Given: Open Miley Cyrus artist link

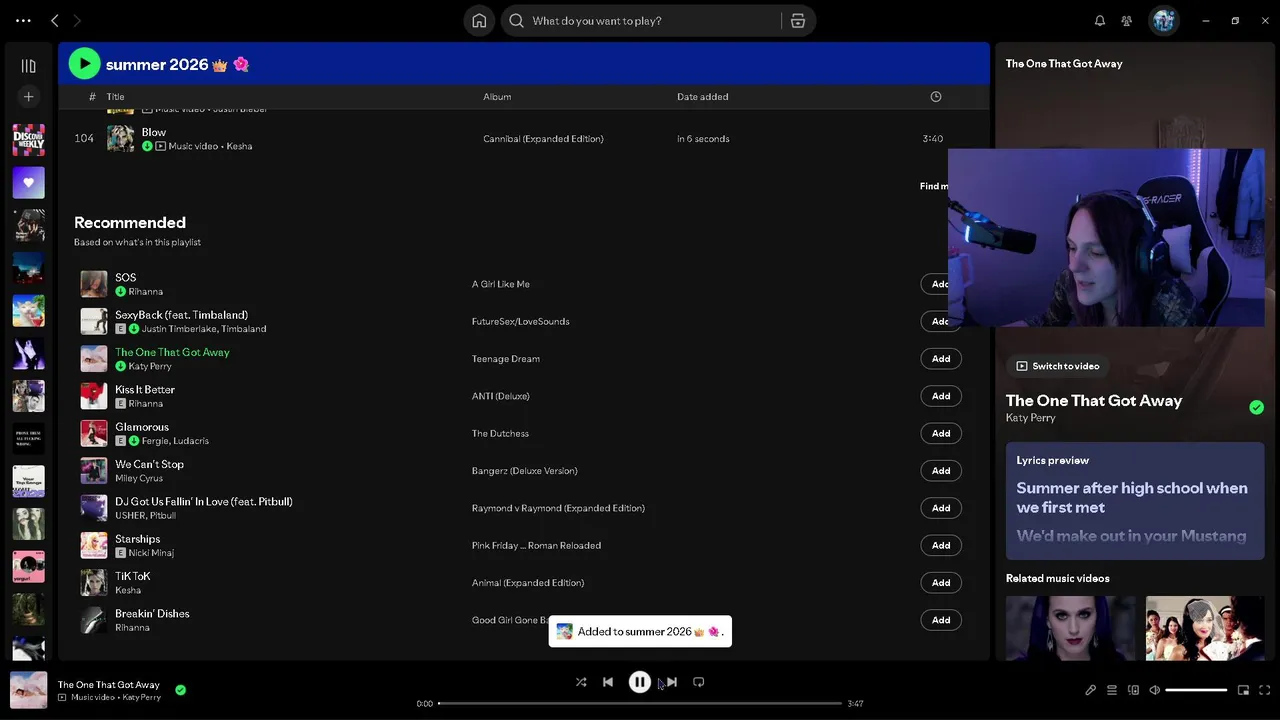Looking at the screenshot, I should click(x=139, y=478).
